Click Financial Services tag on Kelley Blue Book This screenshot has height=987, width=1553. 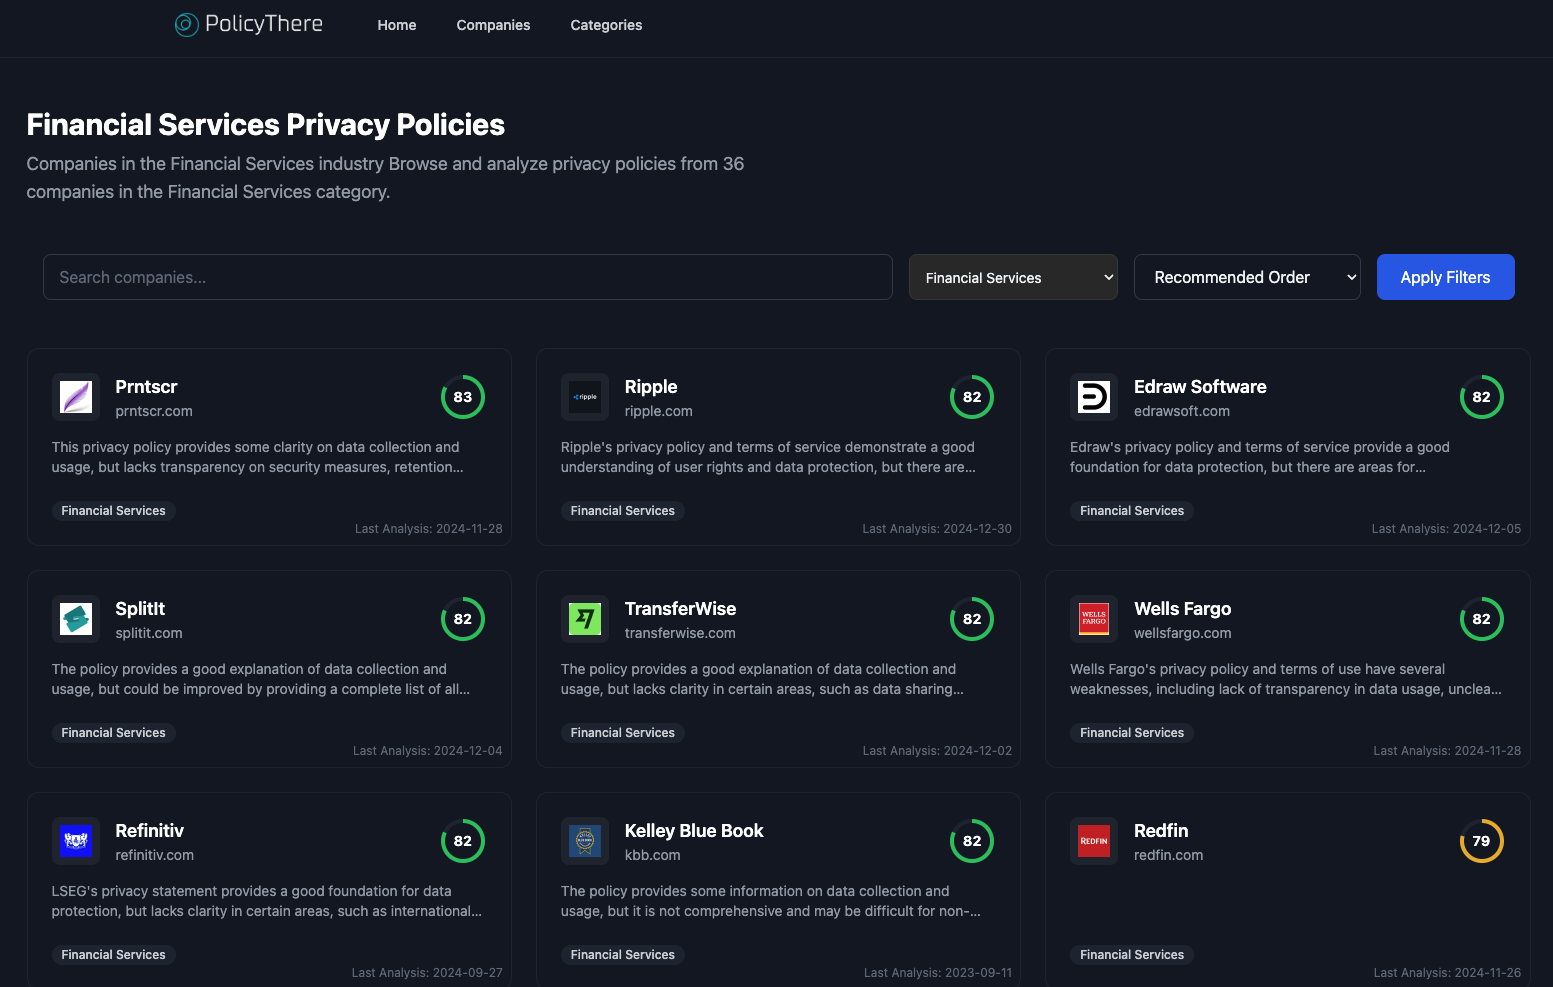pyautogui.click(x=623, y=955)
